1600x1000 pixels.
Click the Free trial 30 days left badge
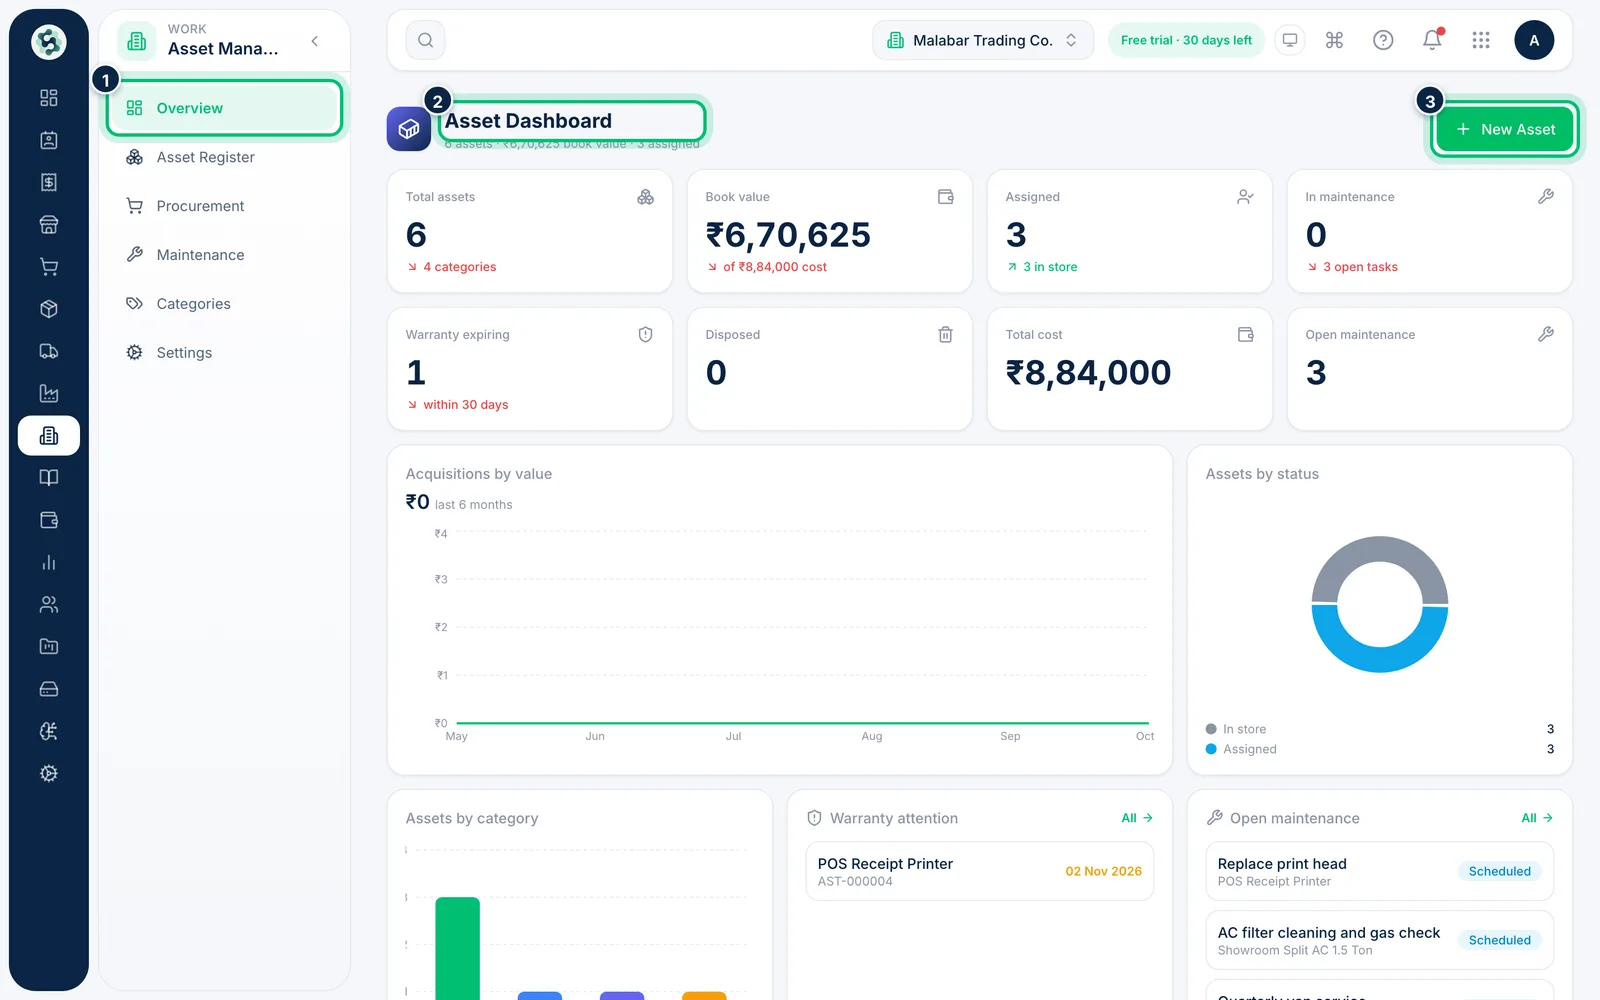click(1186, 40)
